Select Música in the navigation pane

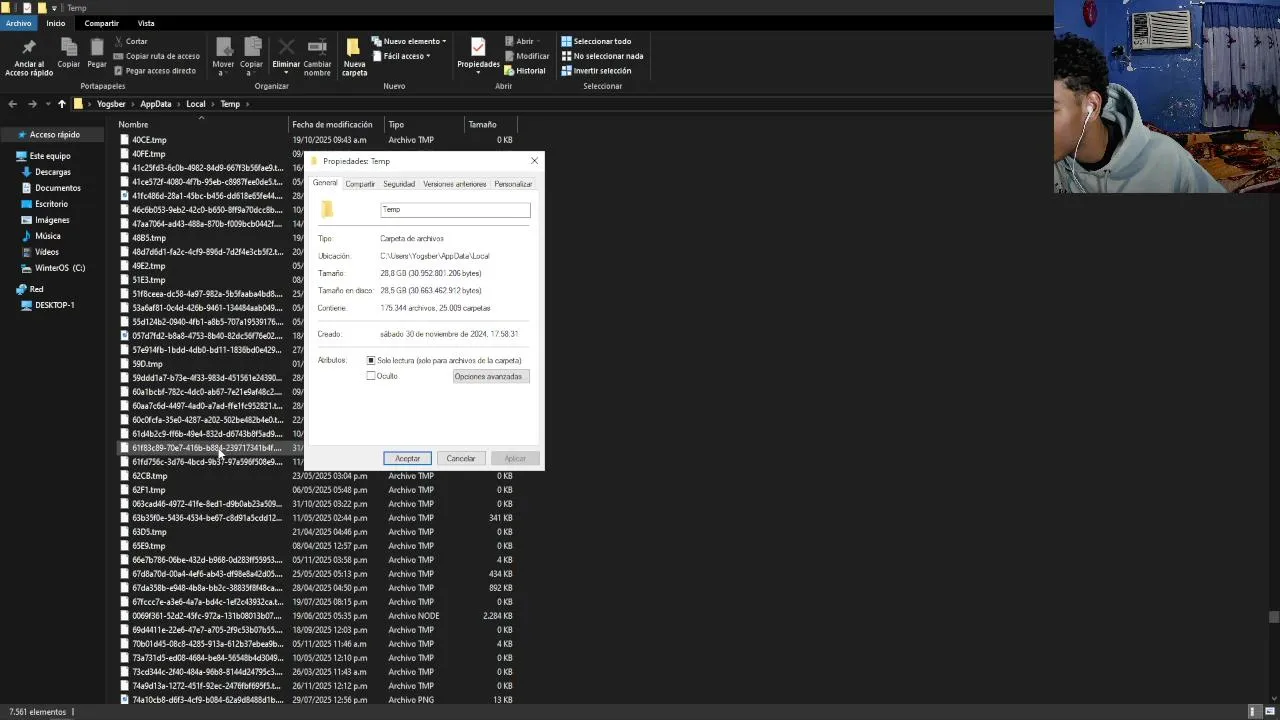point(48,236)
